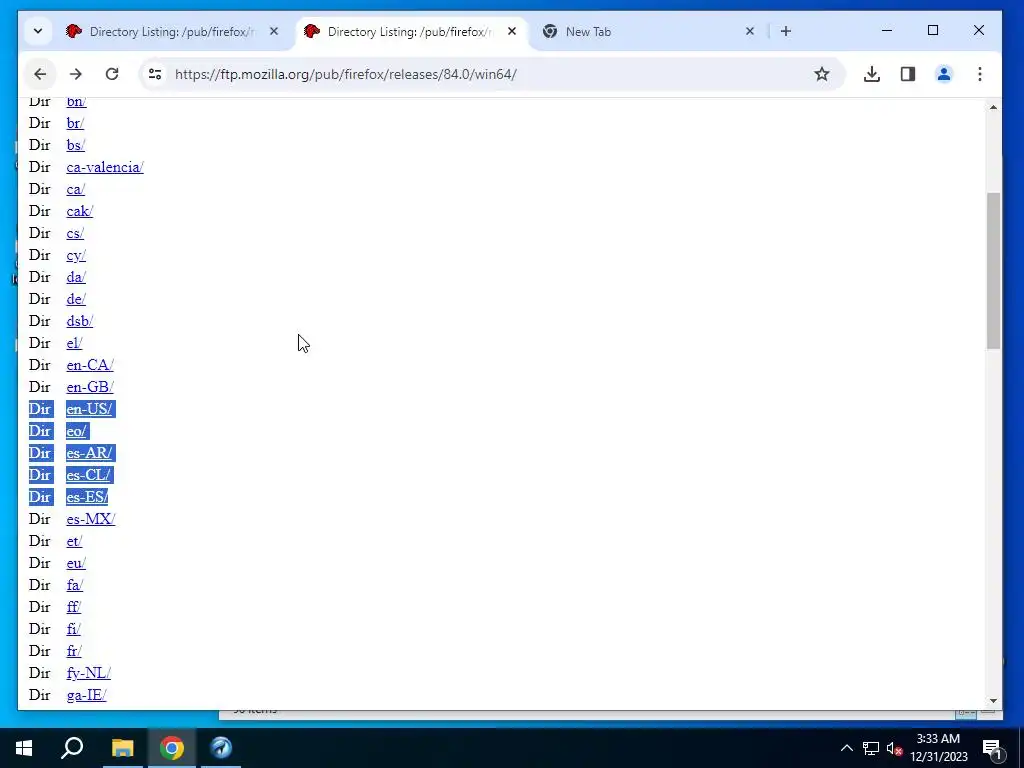Open the ff/ directory
Viewport: 1024px width, 768px height.
[74, 607]
